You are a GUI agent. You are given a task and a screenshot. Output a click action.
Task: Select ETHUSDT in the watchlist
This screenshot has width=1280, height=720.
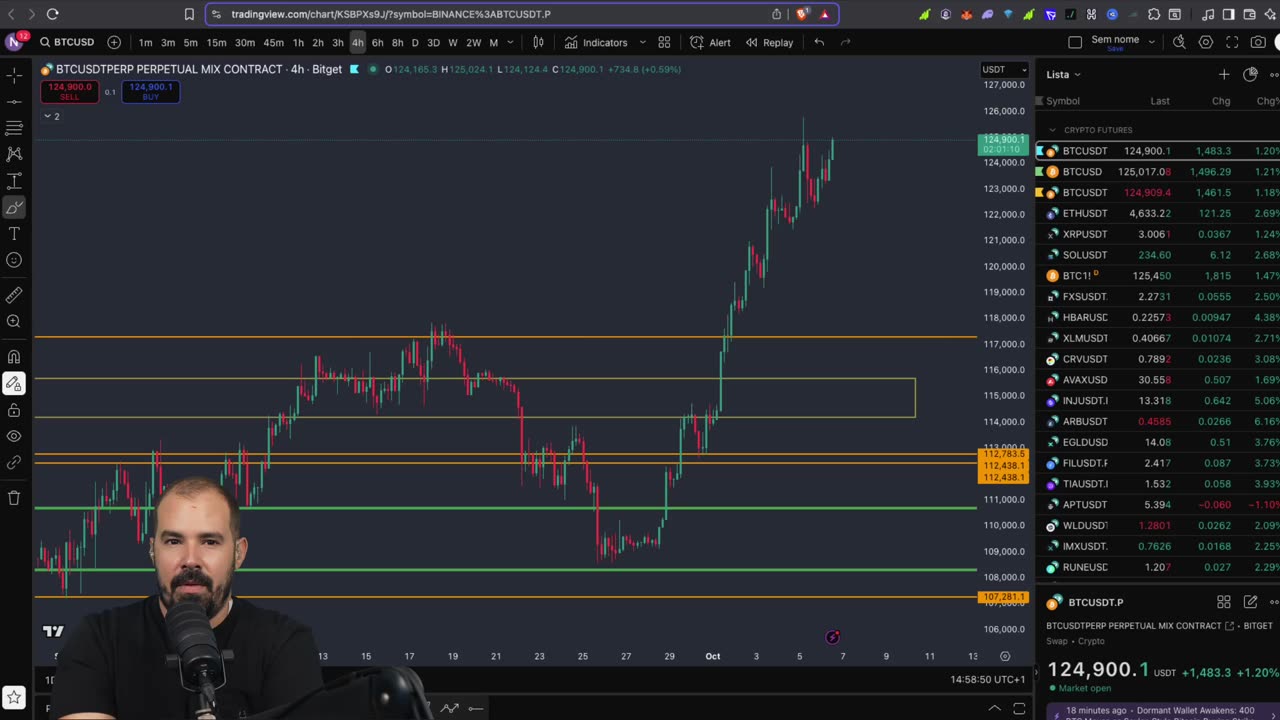point(1158,213)
